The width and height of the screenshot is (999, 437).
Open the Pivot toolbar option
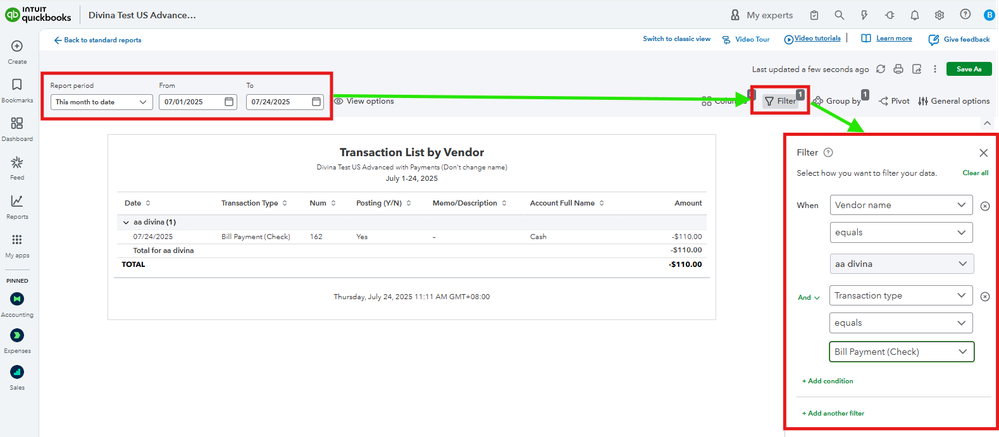[x=894, y=101]
